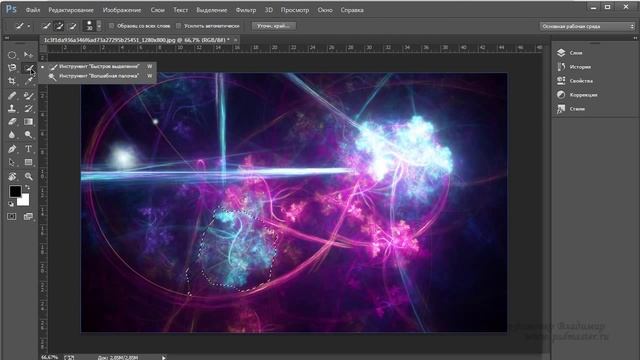Select the Blur tool
Viewport: 640px width, 360px height.
[x=12, y=135]
